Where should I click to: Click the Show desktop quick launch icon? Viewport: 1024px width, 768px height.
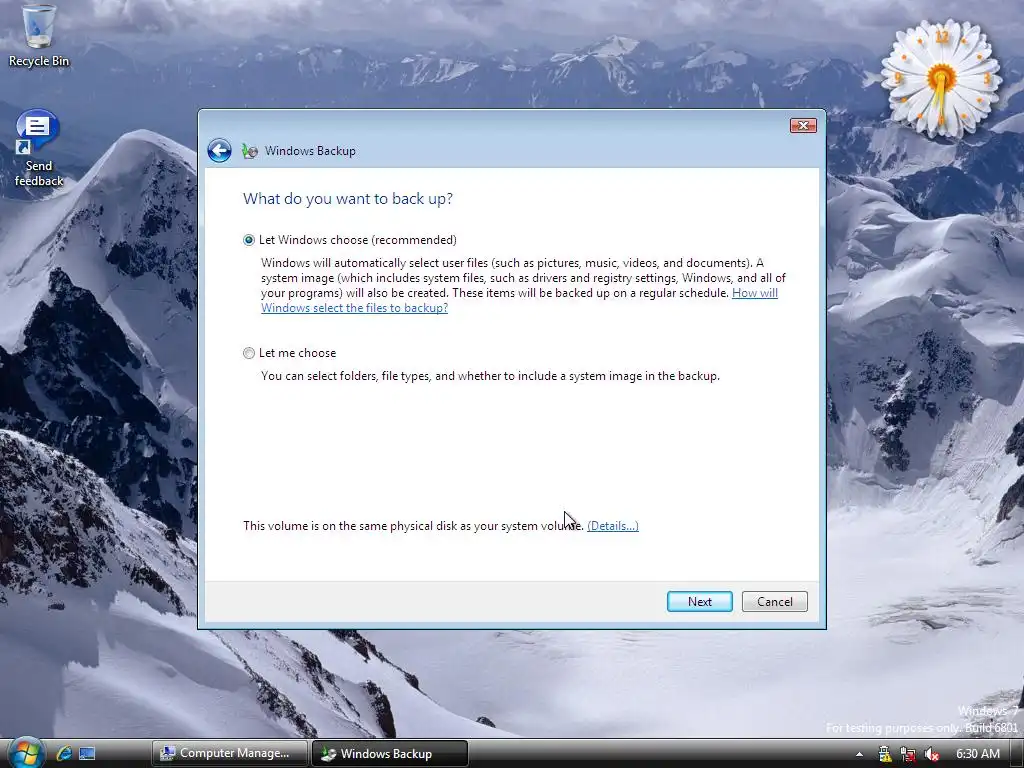pos(87,753)
